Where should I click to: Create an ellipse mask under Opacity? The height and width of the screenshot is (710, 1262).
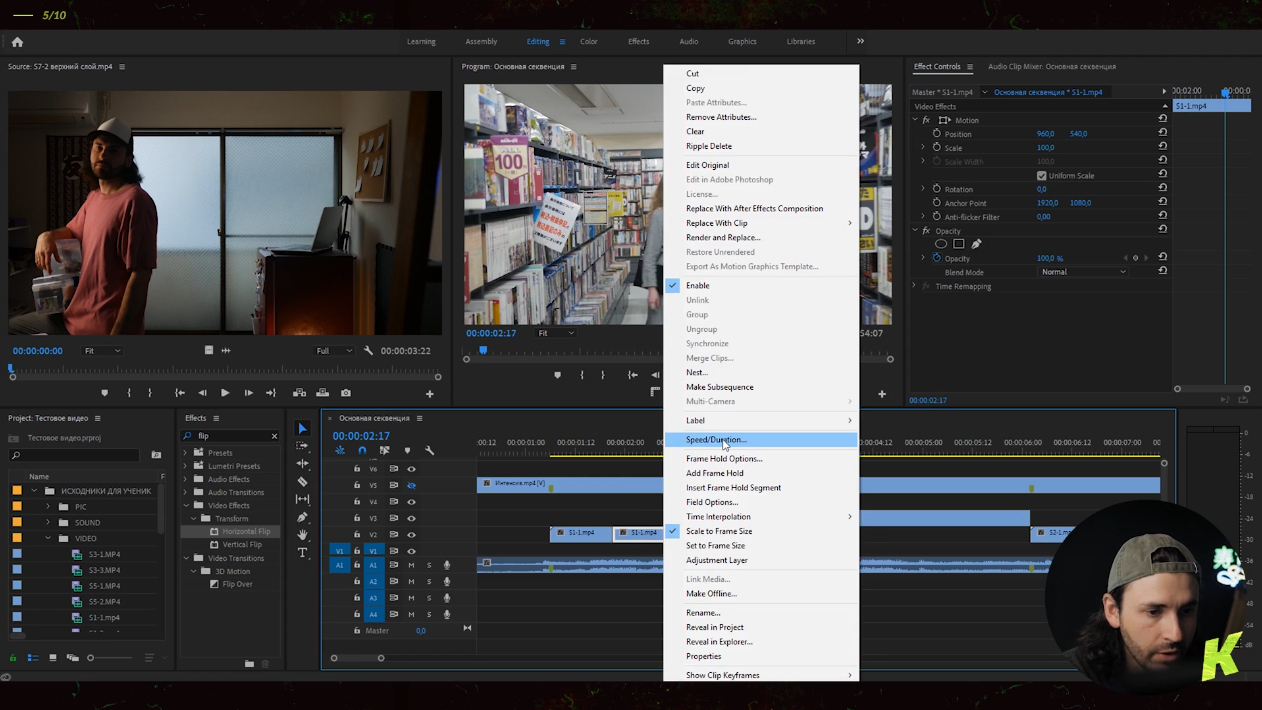(x=941, y=244)
